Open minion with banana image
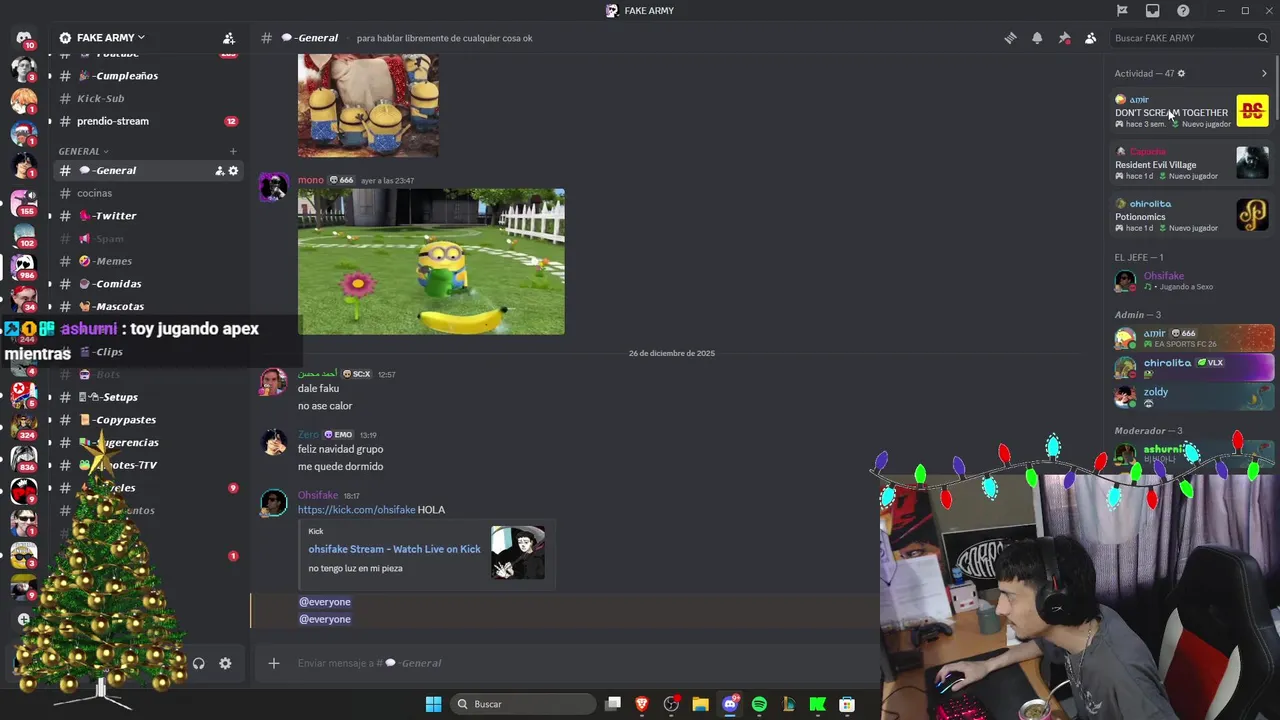The image size is (1280, 720). (x=431, y=262)
